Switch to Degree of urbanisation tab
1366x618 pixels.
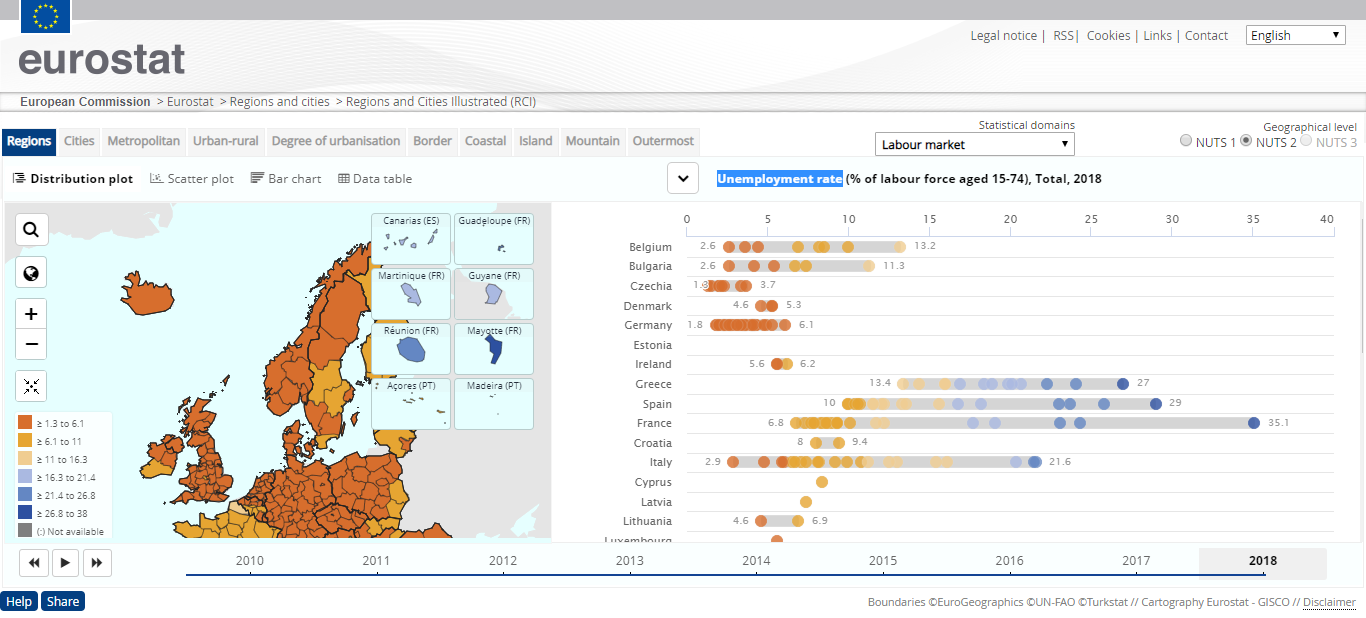(x=336, y=141)
